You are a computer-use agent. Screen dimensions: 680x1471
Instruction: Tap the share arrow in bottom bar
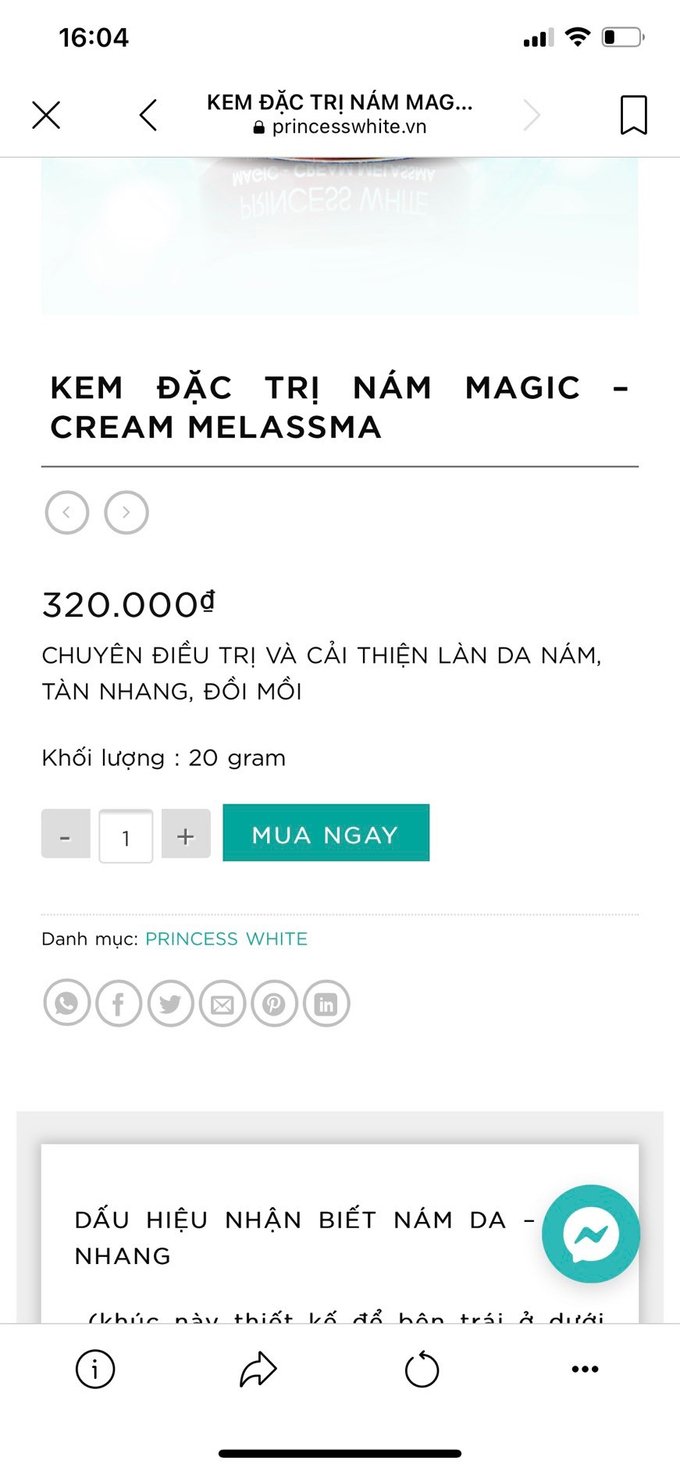(x=258, y=1370)
